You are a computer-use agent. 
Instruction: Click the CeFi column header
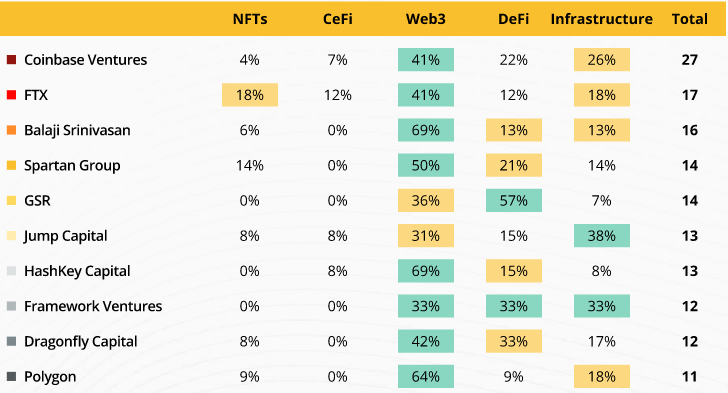coord(338,19)
